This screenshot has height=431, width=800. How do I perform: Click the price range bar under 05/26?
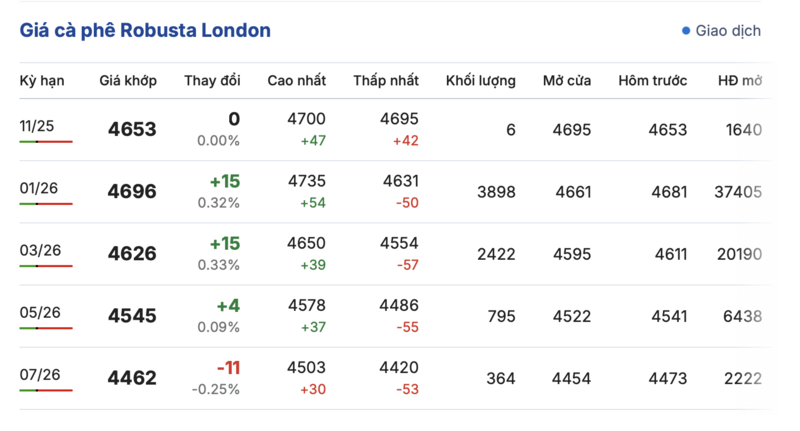46,328
